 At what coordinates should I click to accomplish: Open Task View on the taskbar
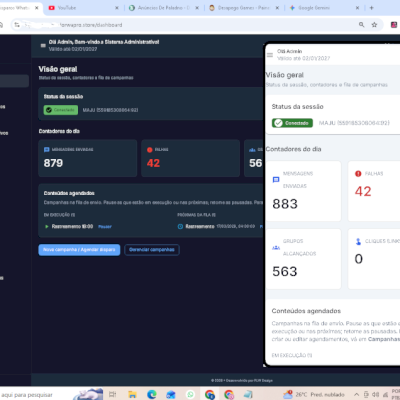tap(113, 395)
